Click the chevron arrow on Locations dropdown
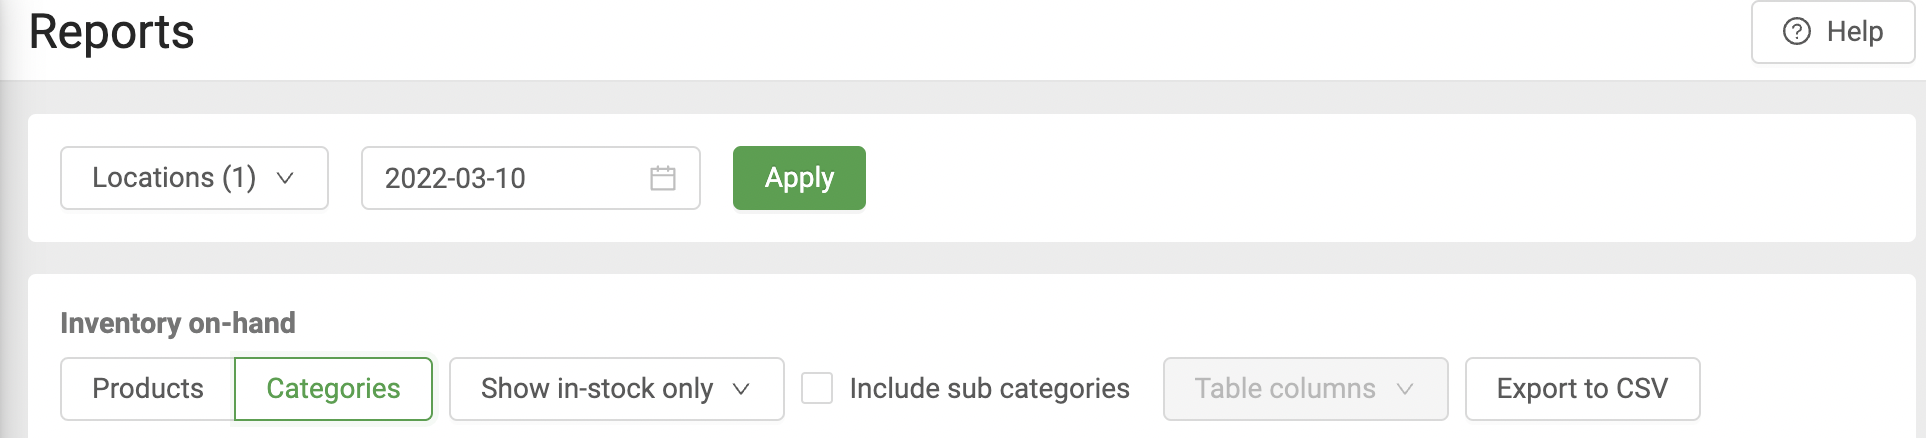1926x438 pixels. [x=285, y=178]
